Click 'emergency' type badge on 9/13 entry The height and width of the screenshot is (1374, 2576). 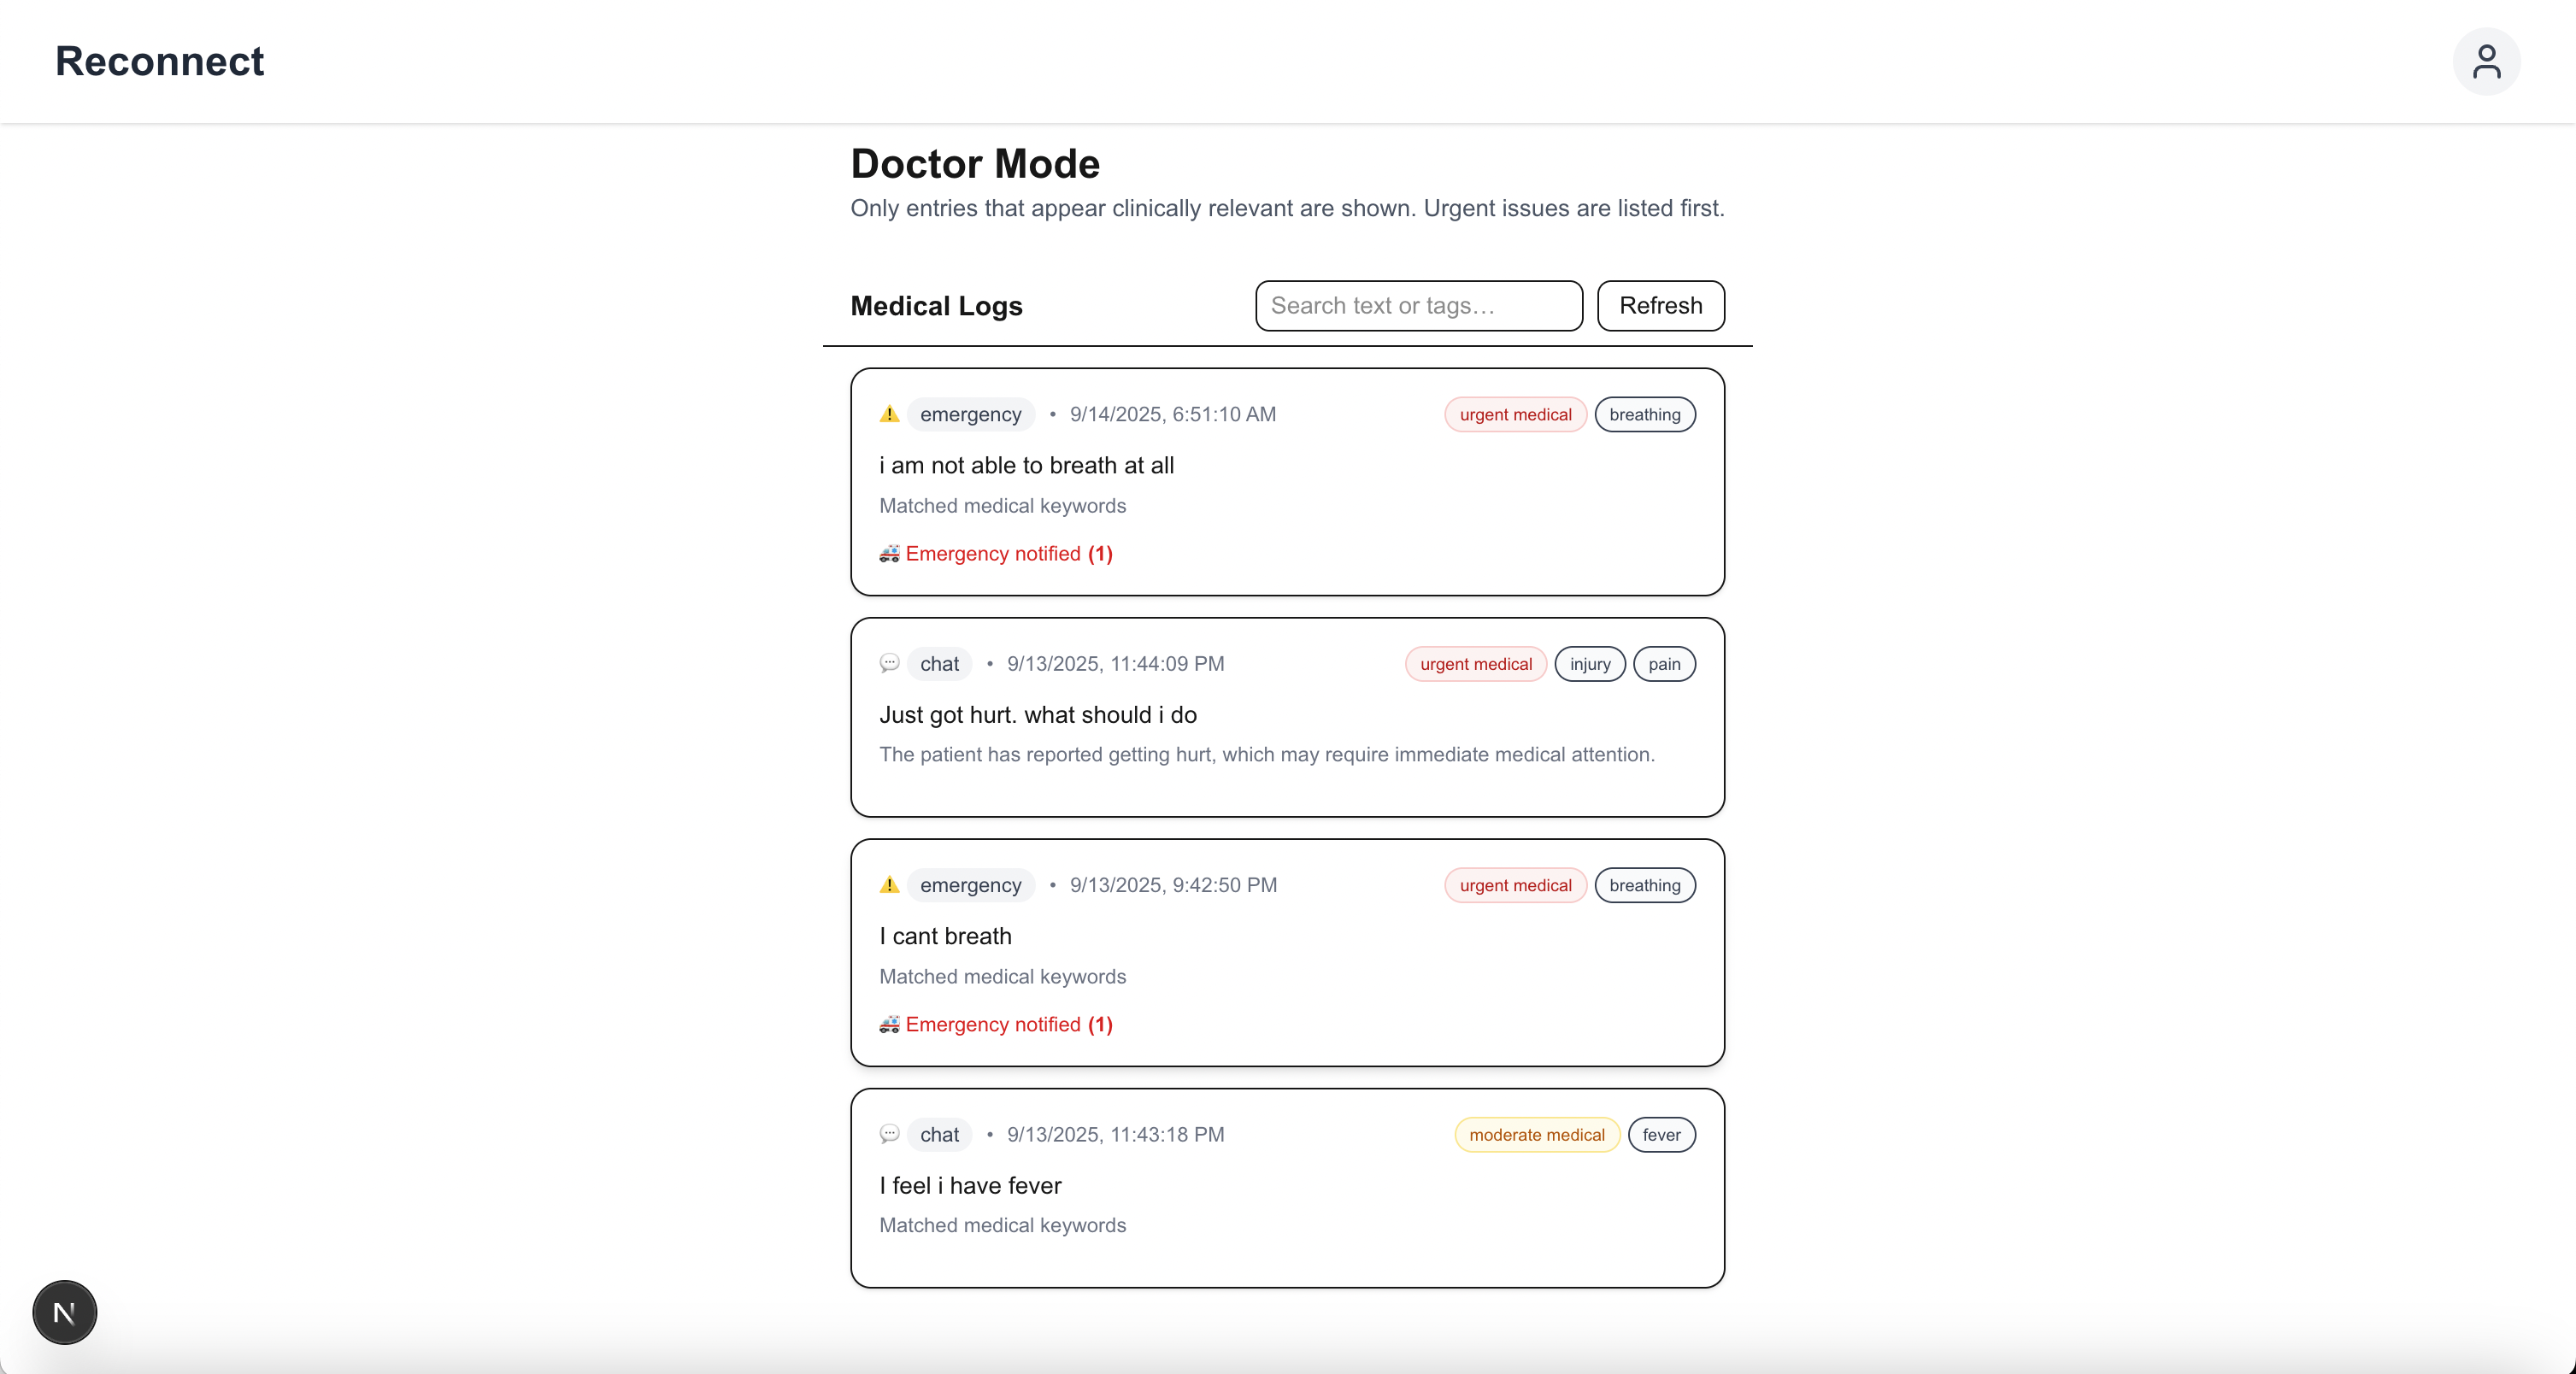[970, 885]
